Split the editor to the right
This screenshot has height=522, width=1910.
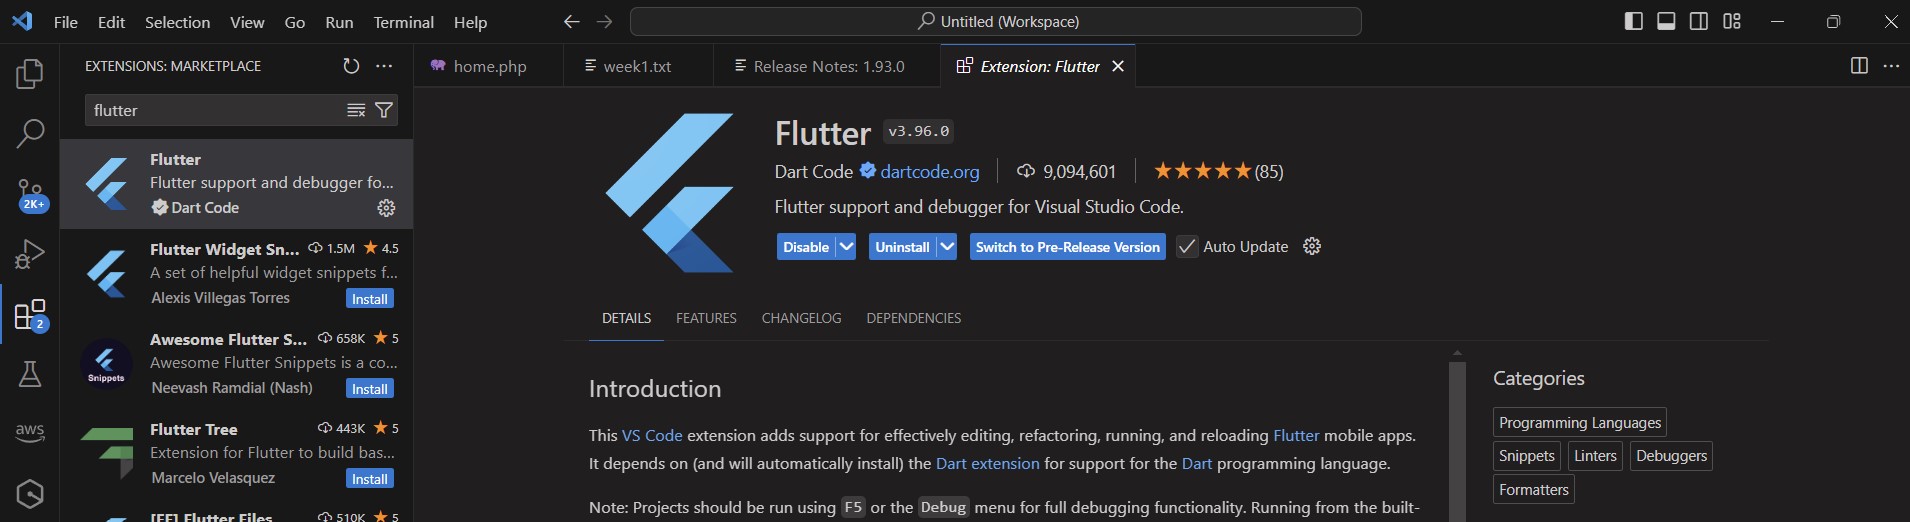coord(1859,66)
